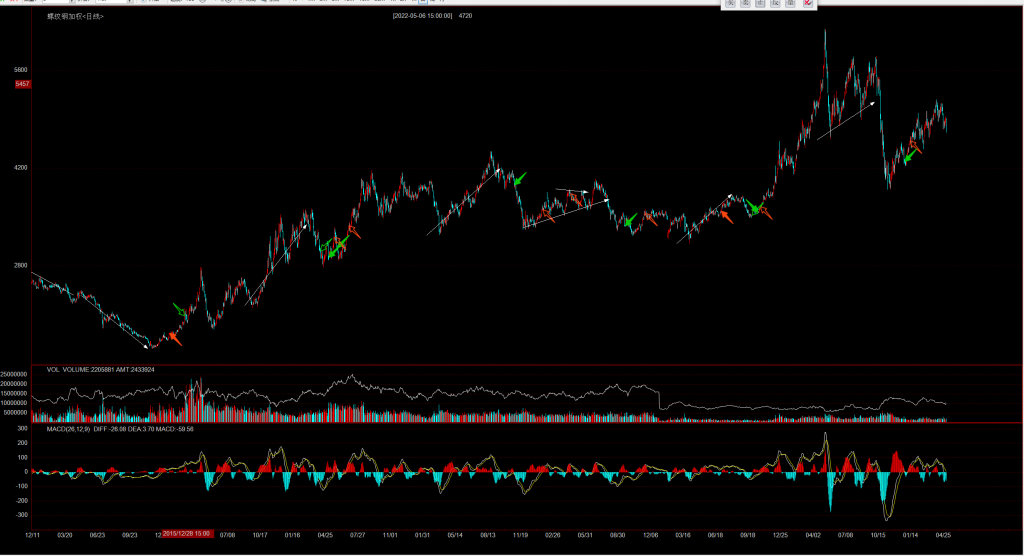Click the [2022-05-06 15:00:00] timestamp at the top
The image size is (1024, 556).
pyautogui.click(x=423, y=17)
